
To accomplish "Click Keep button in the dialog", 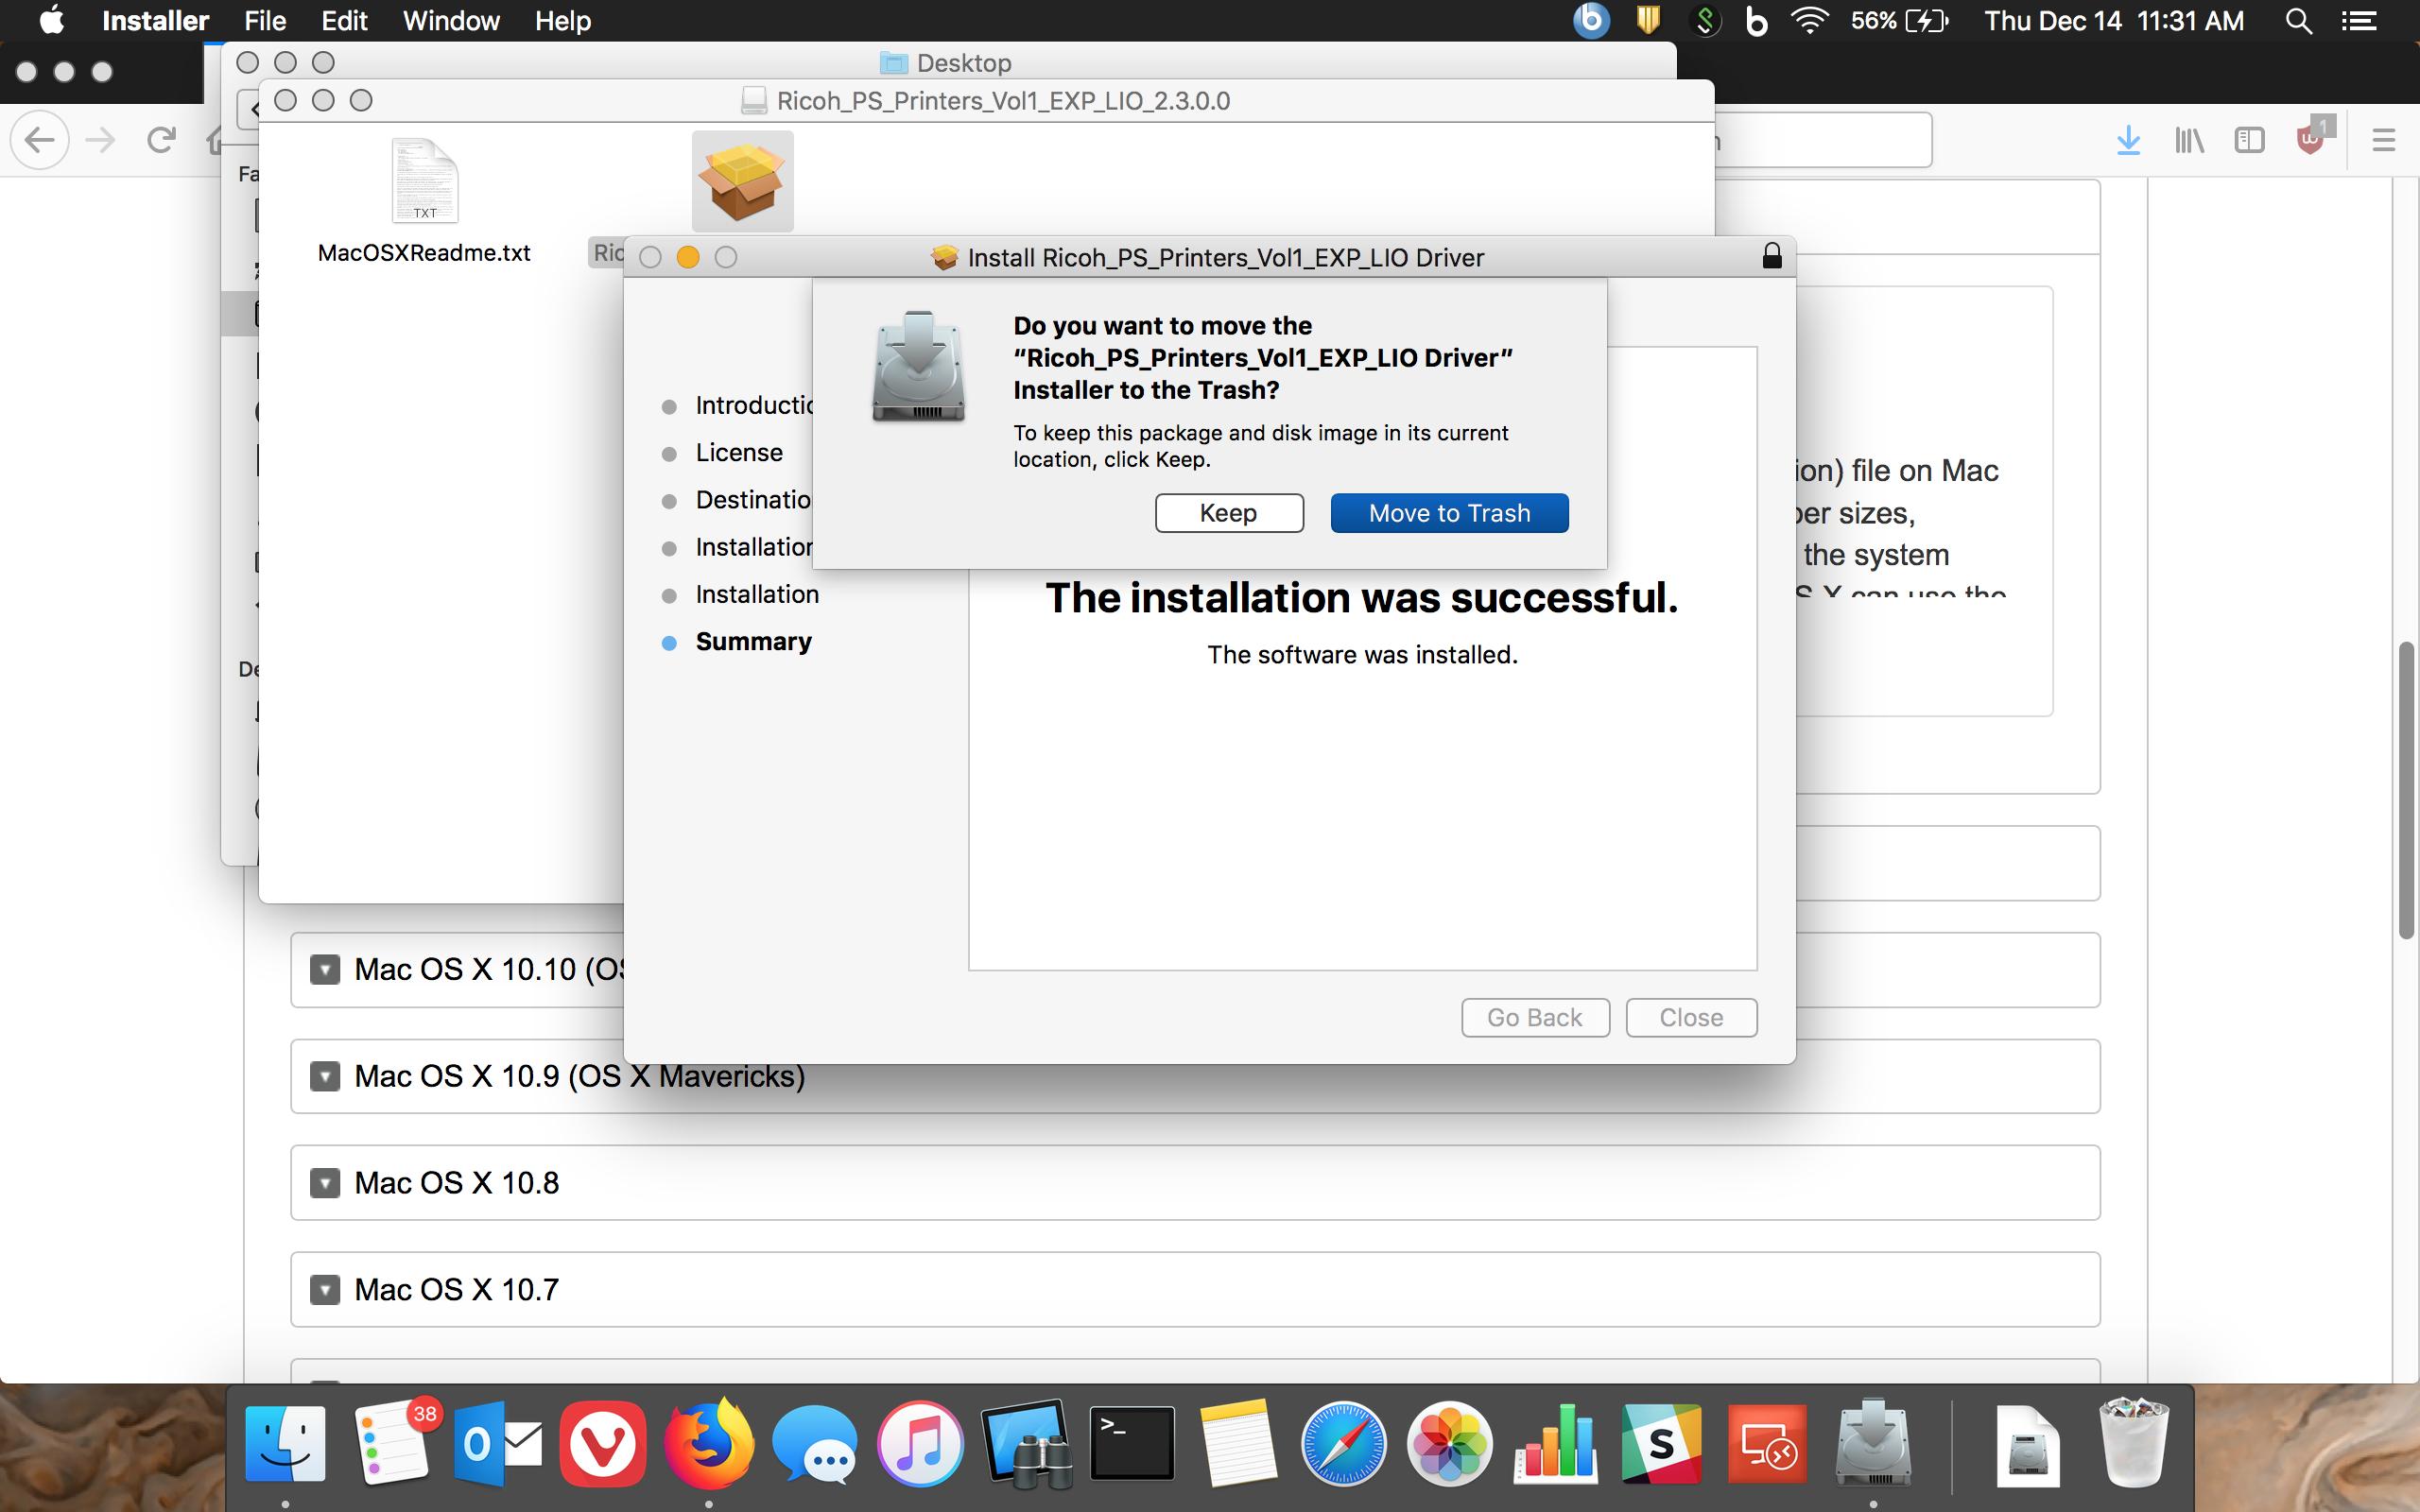I will click(1229, 513).
